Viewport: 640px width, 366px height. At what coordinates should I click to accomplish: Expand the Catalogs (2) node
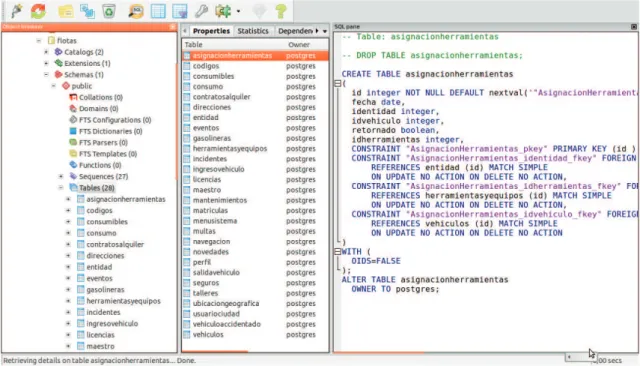pyautogui.click(x=46, y=52)
